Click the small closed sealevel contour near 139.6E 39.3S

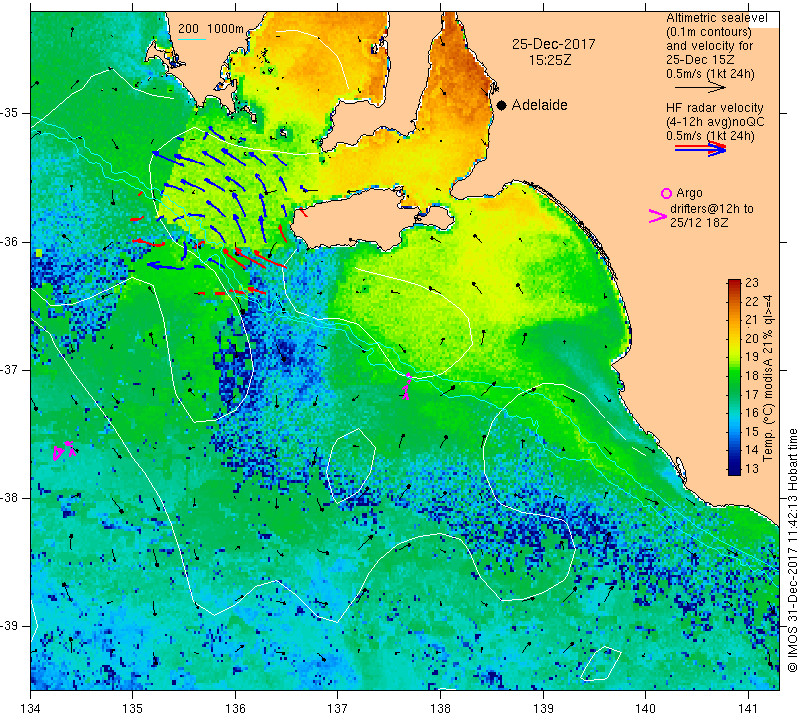(601, 663)
